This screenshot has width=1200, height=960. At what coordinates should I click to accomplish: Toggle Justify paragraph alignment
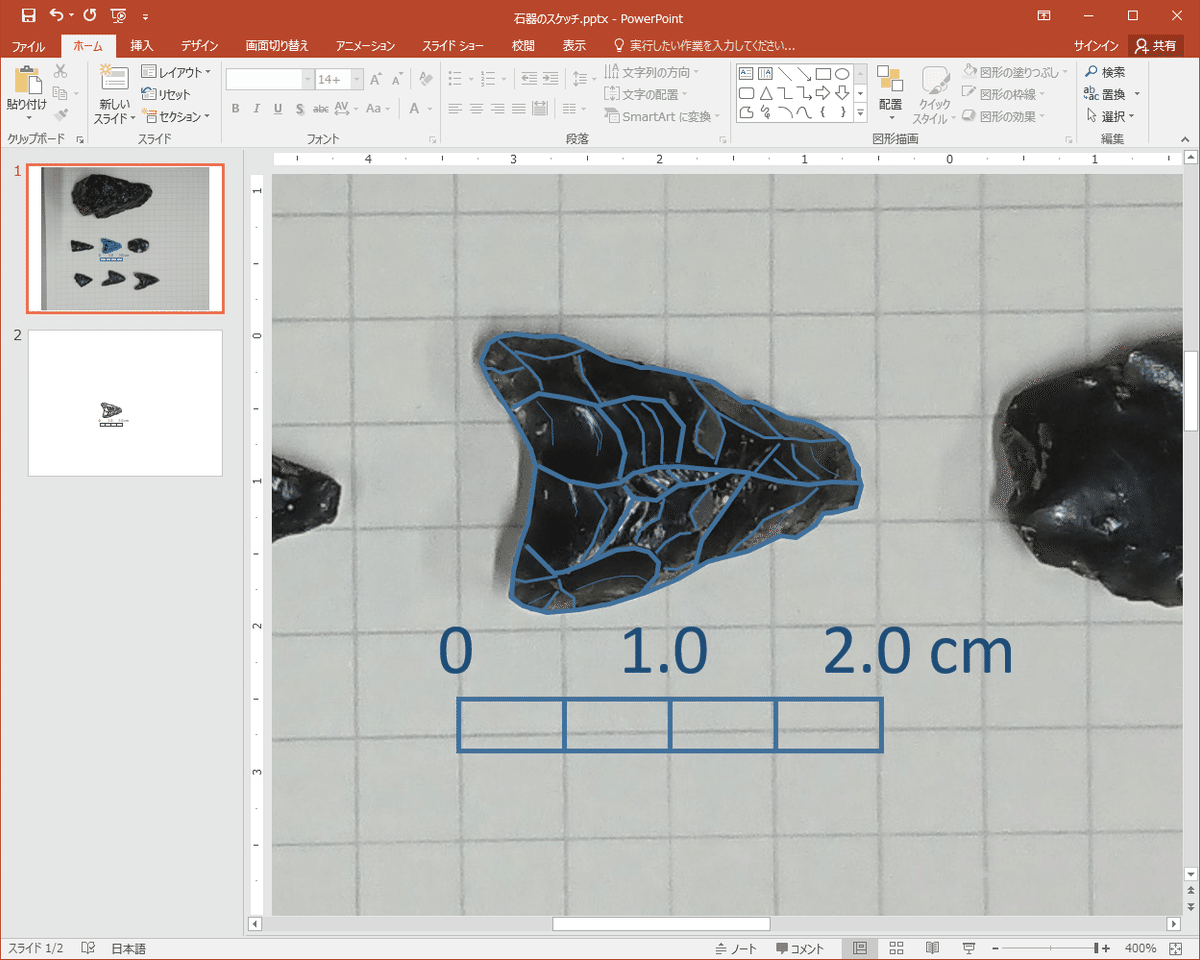click(520, 109)
